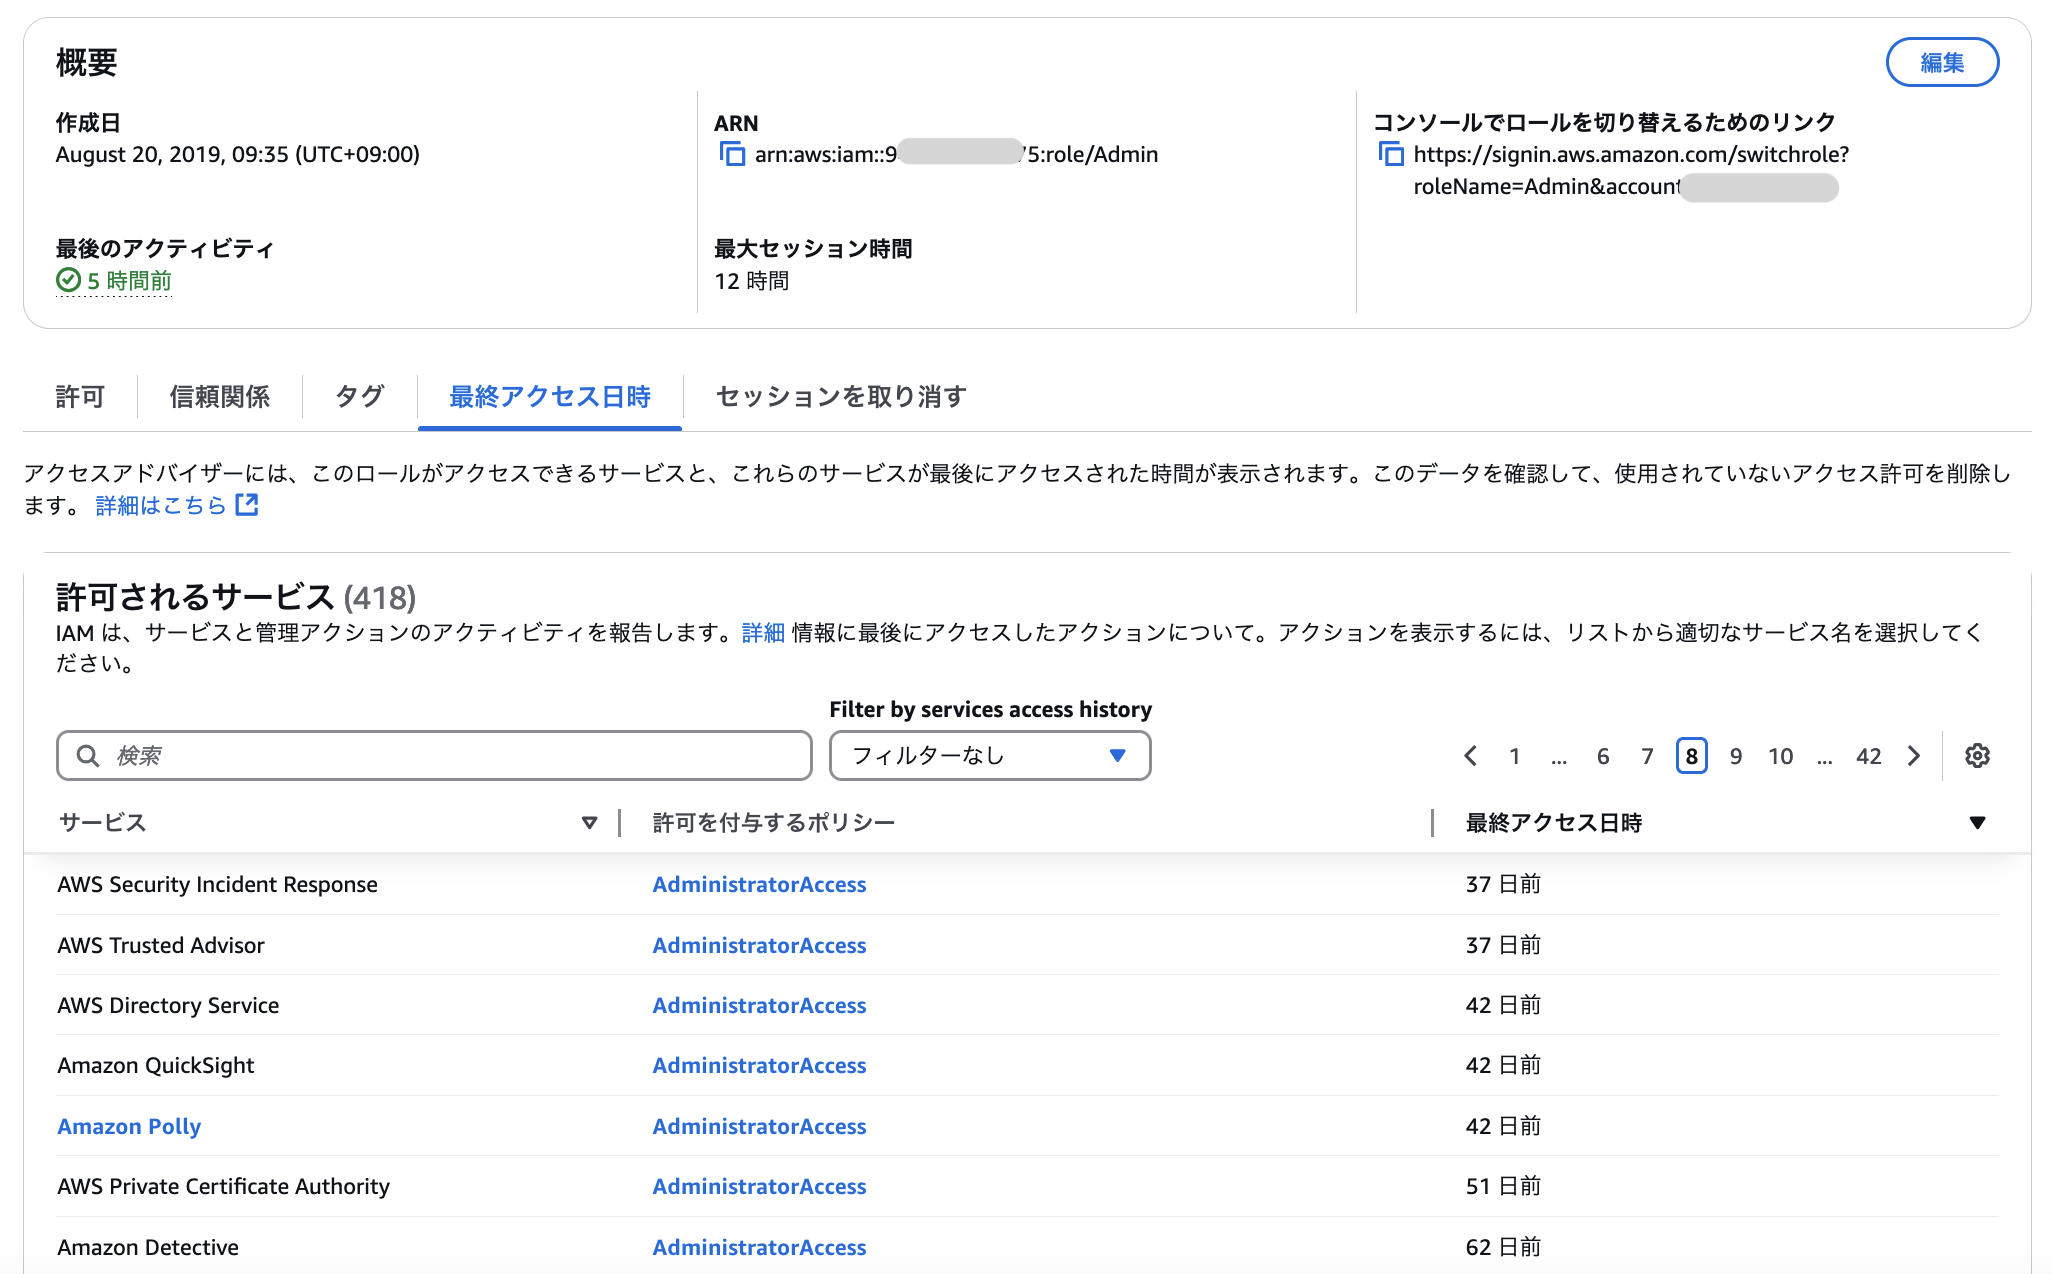2052x1274 pixels.
Task: Go to previous page of services
Action: pyautogui.click(x=1470, y=756)
